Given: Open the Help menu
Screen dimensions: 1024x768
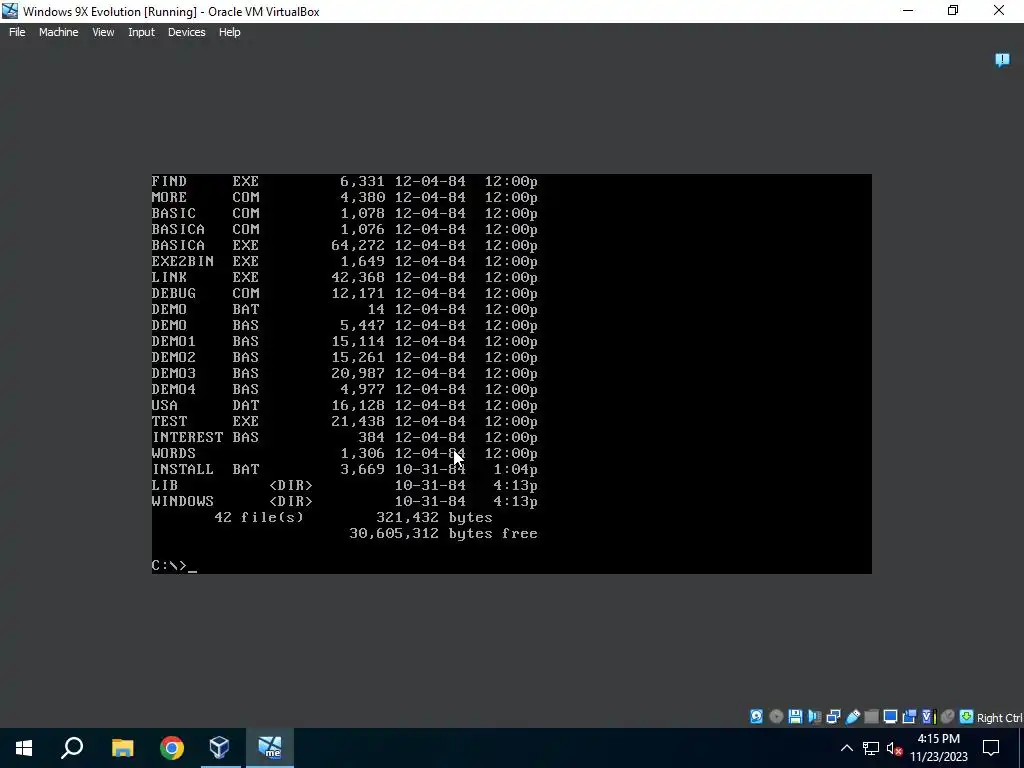Looking at the screenshot, I should 229,32.
